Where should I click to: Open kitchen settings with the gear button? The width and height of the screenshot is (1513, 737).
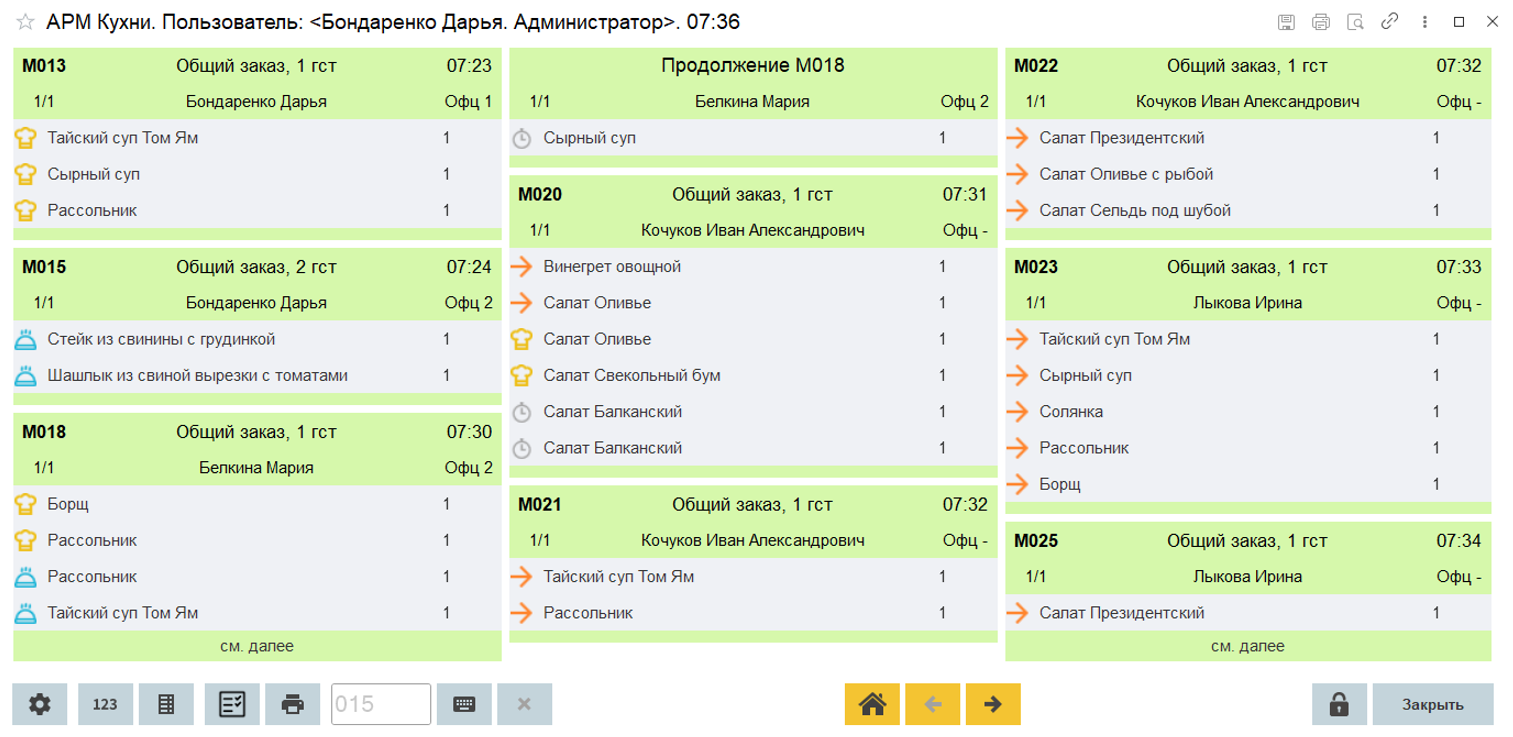click(39, 704)
